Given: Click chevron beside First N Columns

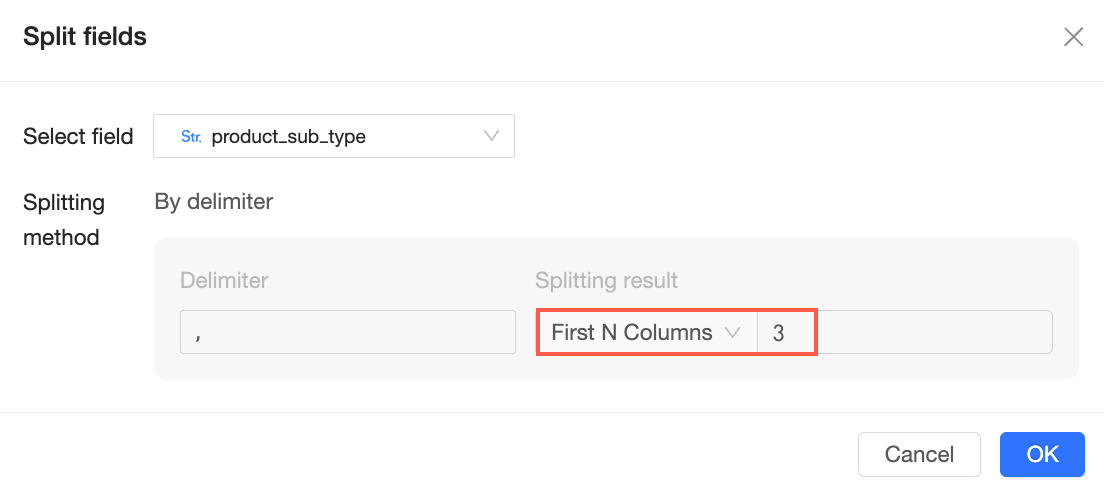Looking at the screenshot, I should [x=732, y=332].
